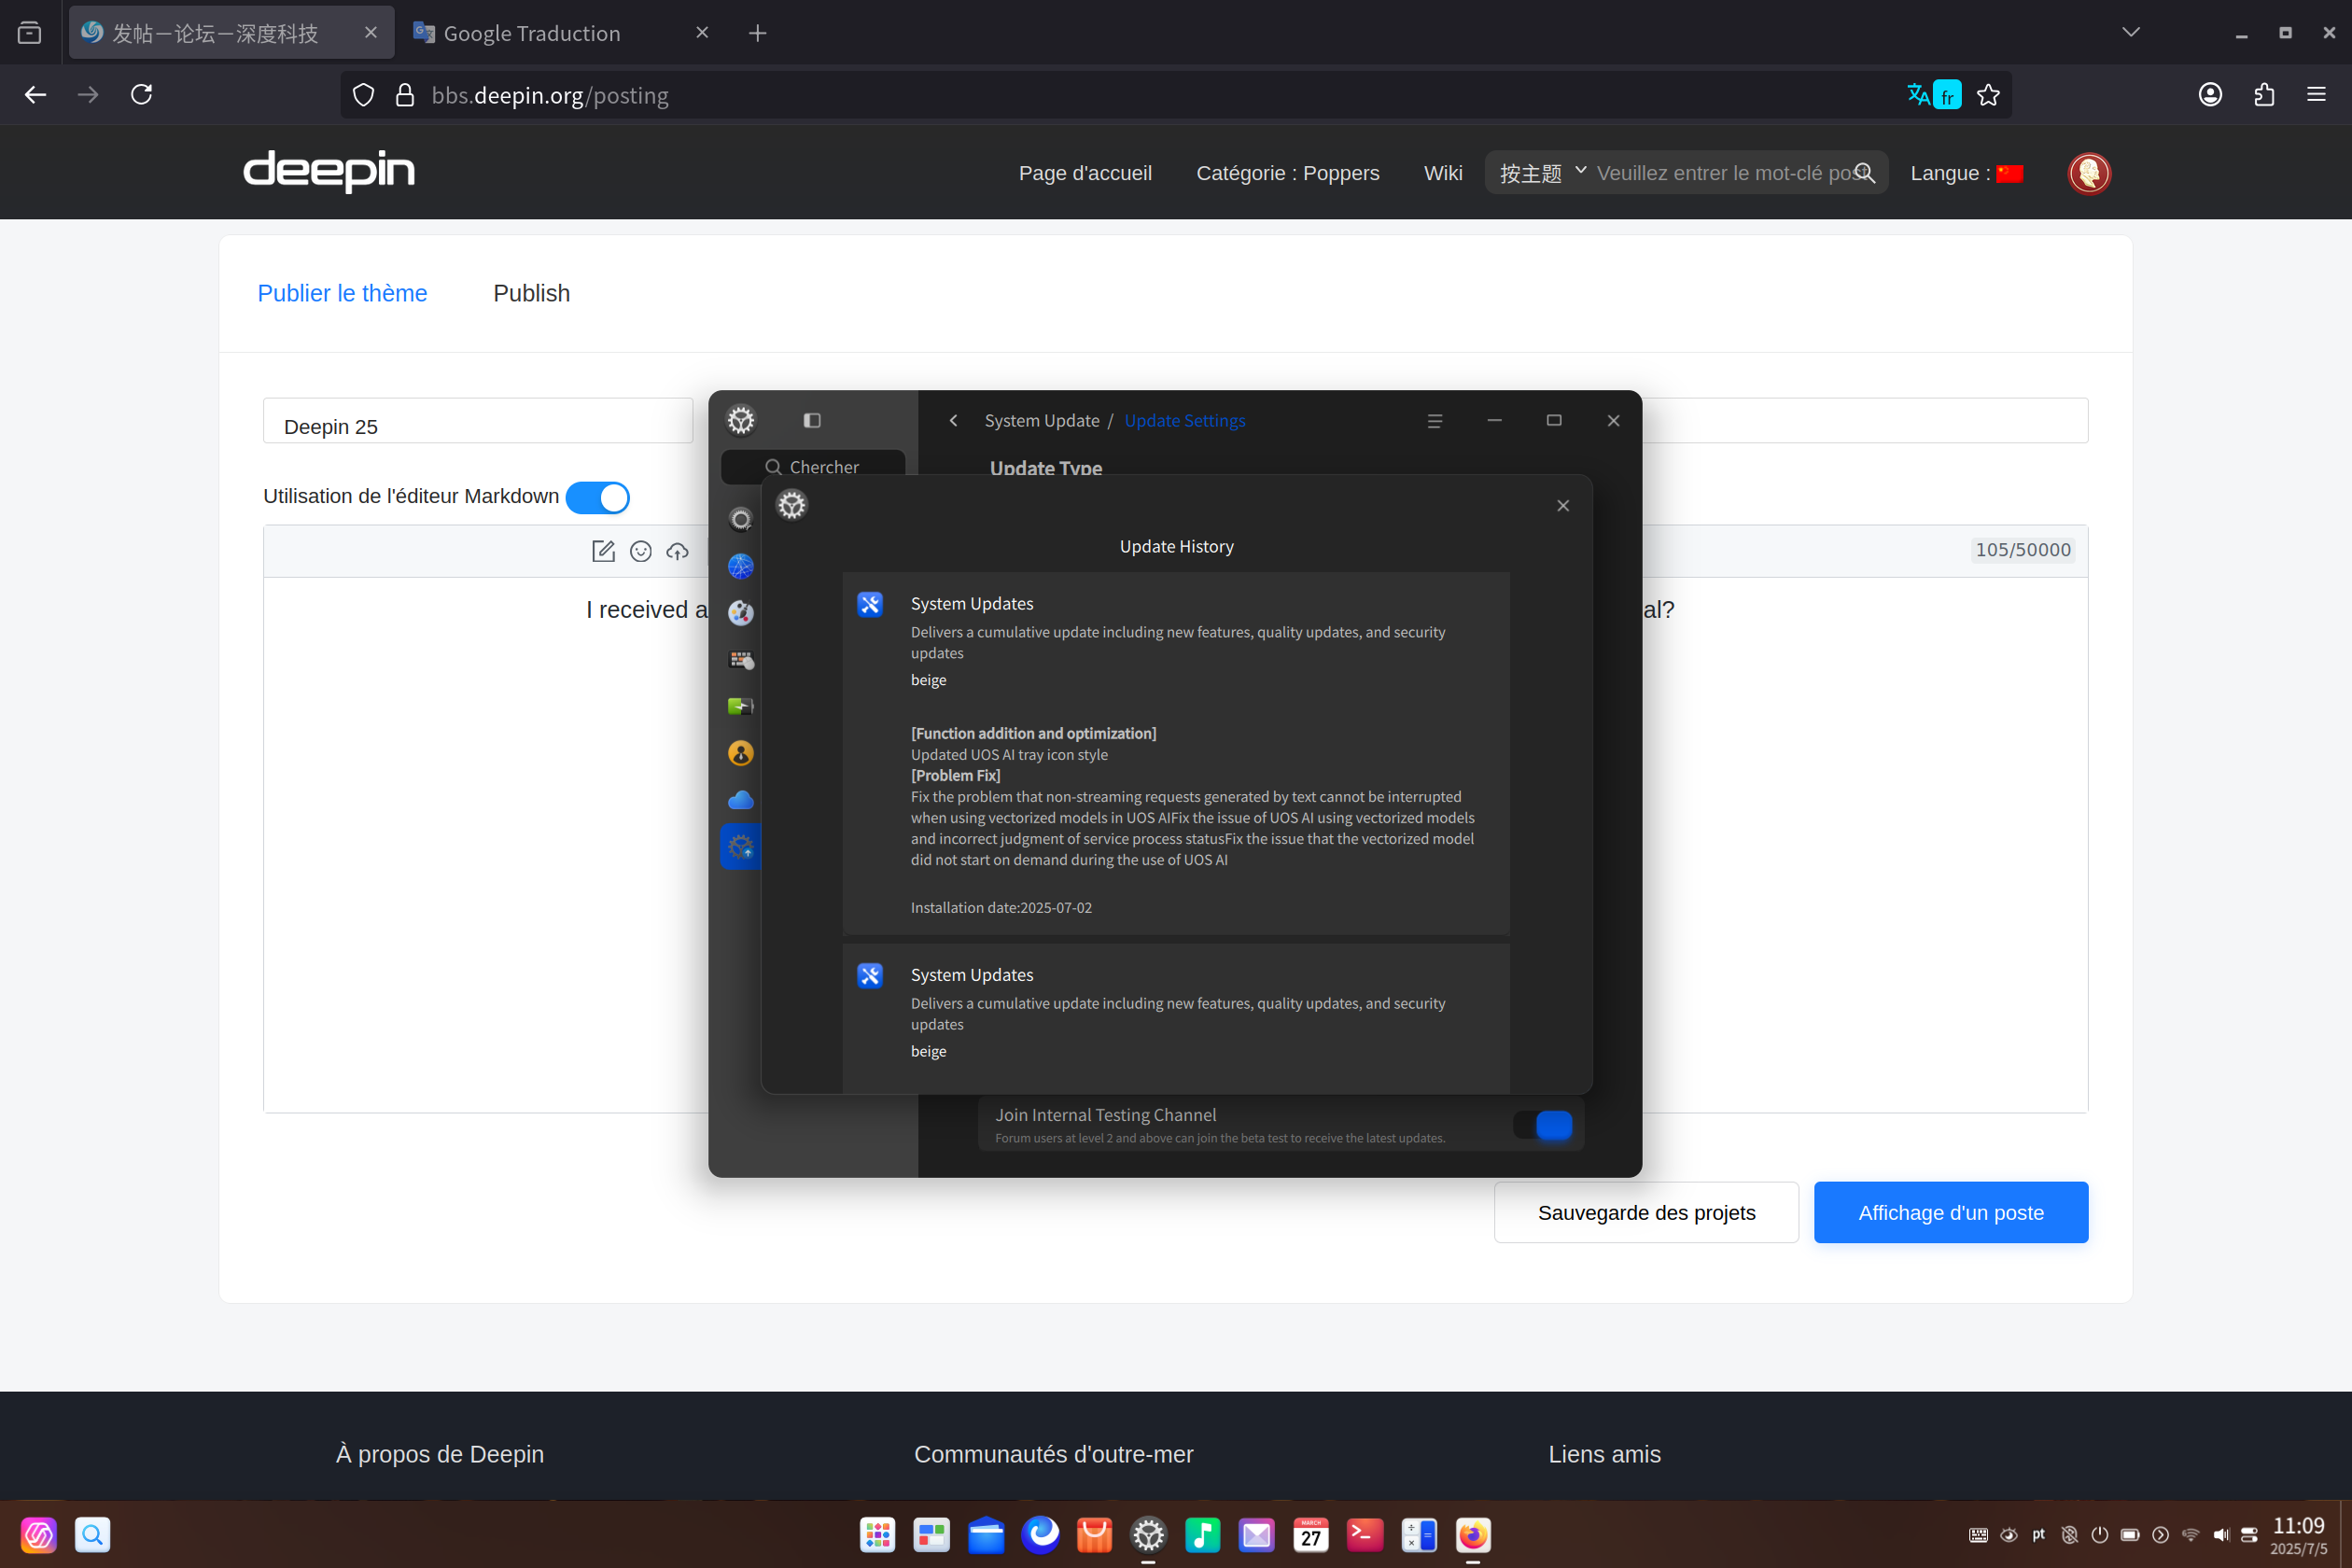Select the Publier le thème tab
The width and height of the screenshot is (2352, 1568).
342,293
